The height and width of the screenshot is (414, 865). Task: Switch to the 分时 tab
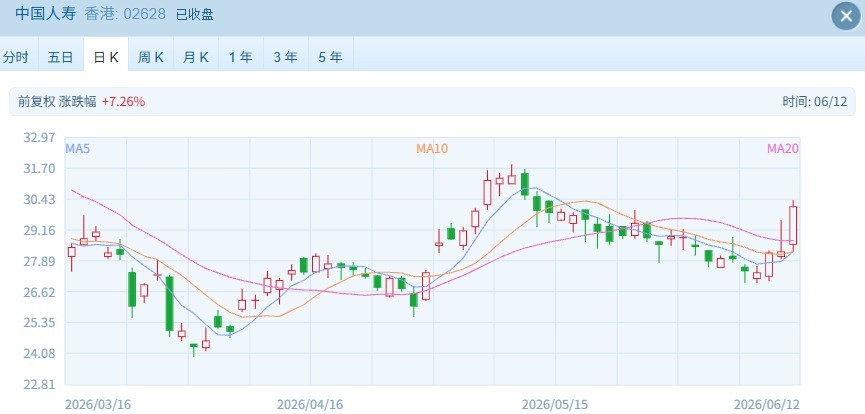pos(15,57)
